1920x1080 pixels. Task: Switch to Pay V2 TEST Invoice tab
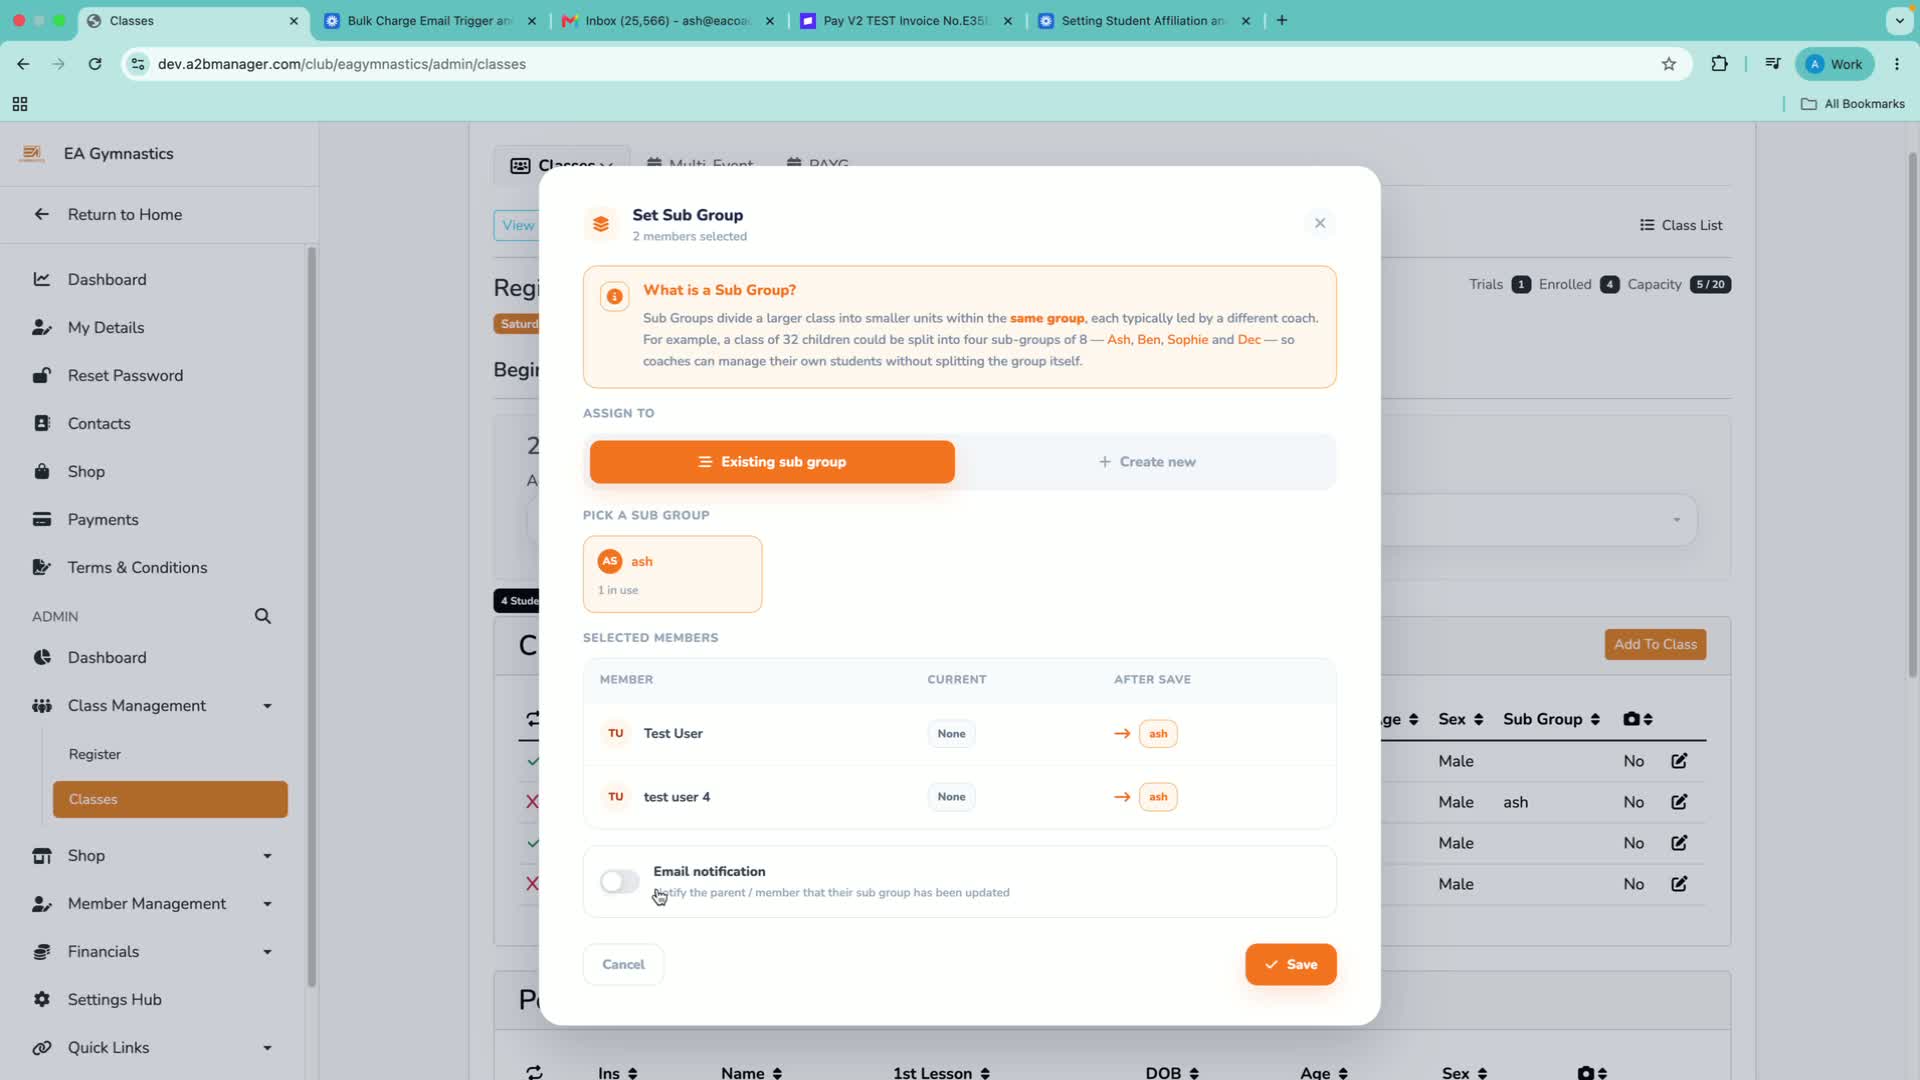click(x=905, y=20)
